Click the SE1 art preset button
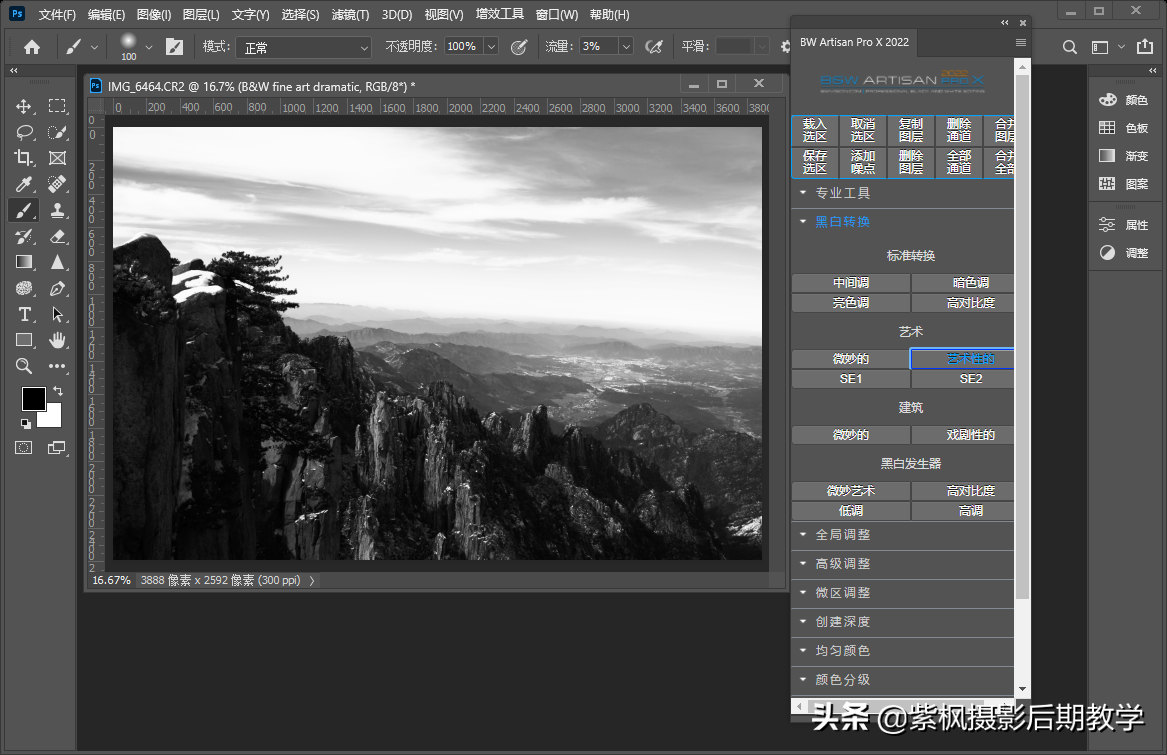1167x755 pixels. 851,379
